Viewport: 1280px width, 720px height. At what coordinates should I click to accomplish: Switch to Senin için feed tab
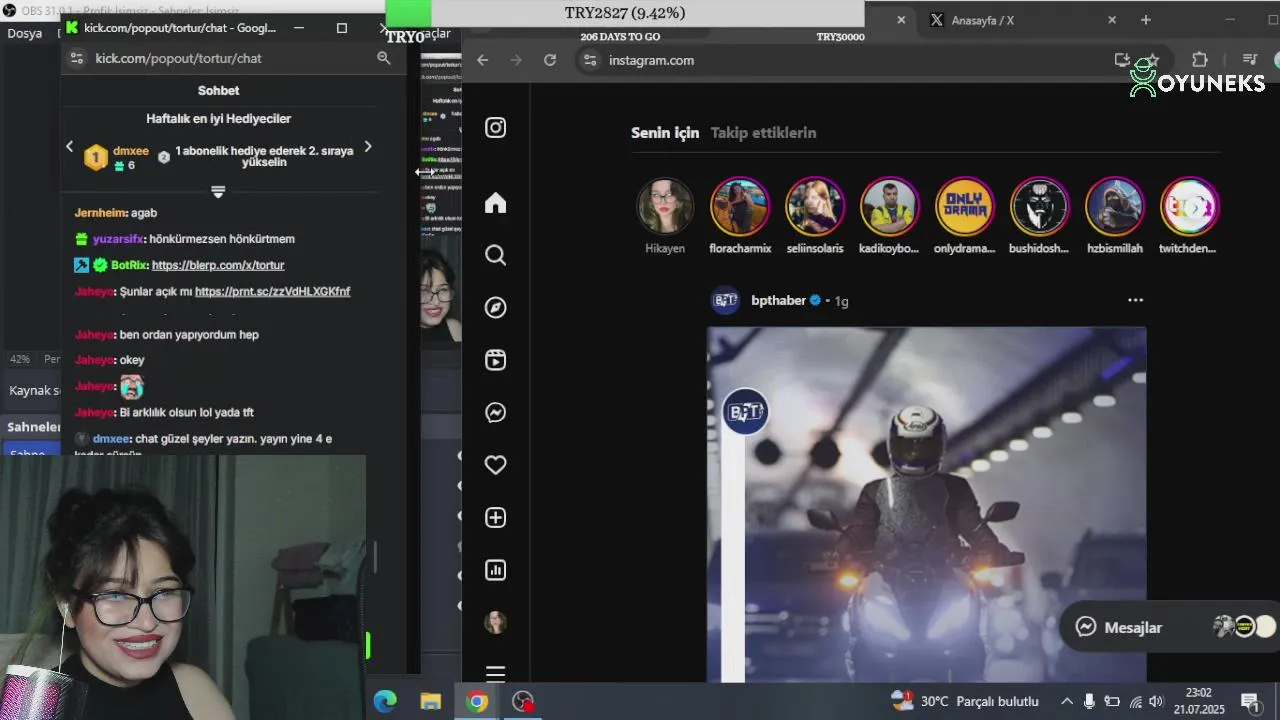665,132
